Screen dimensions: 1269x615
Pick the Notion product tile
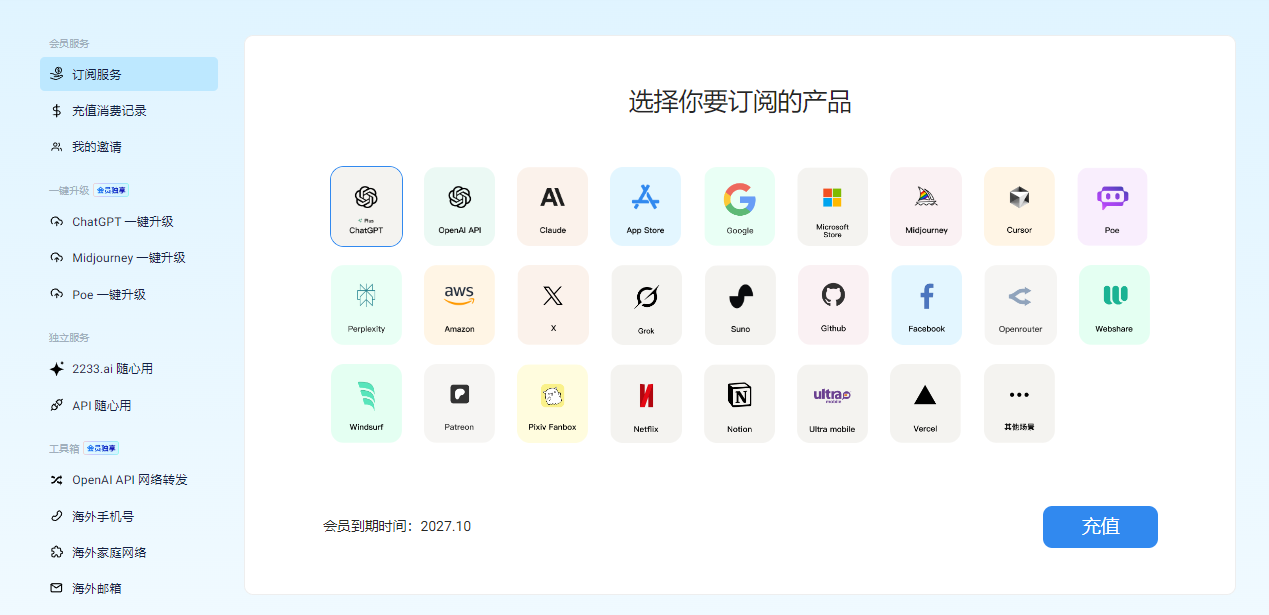coord(739,403)
